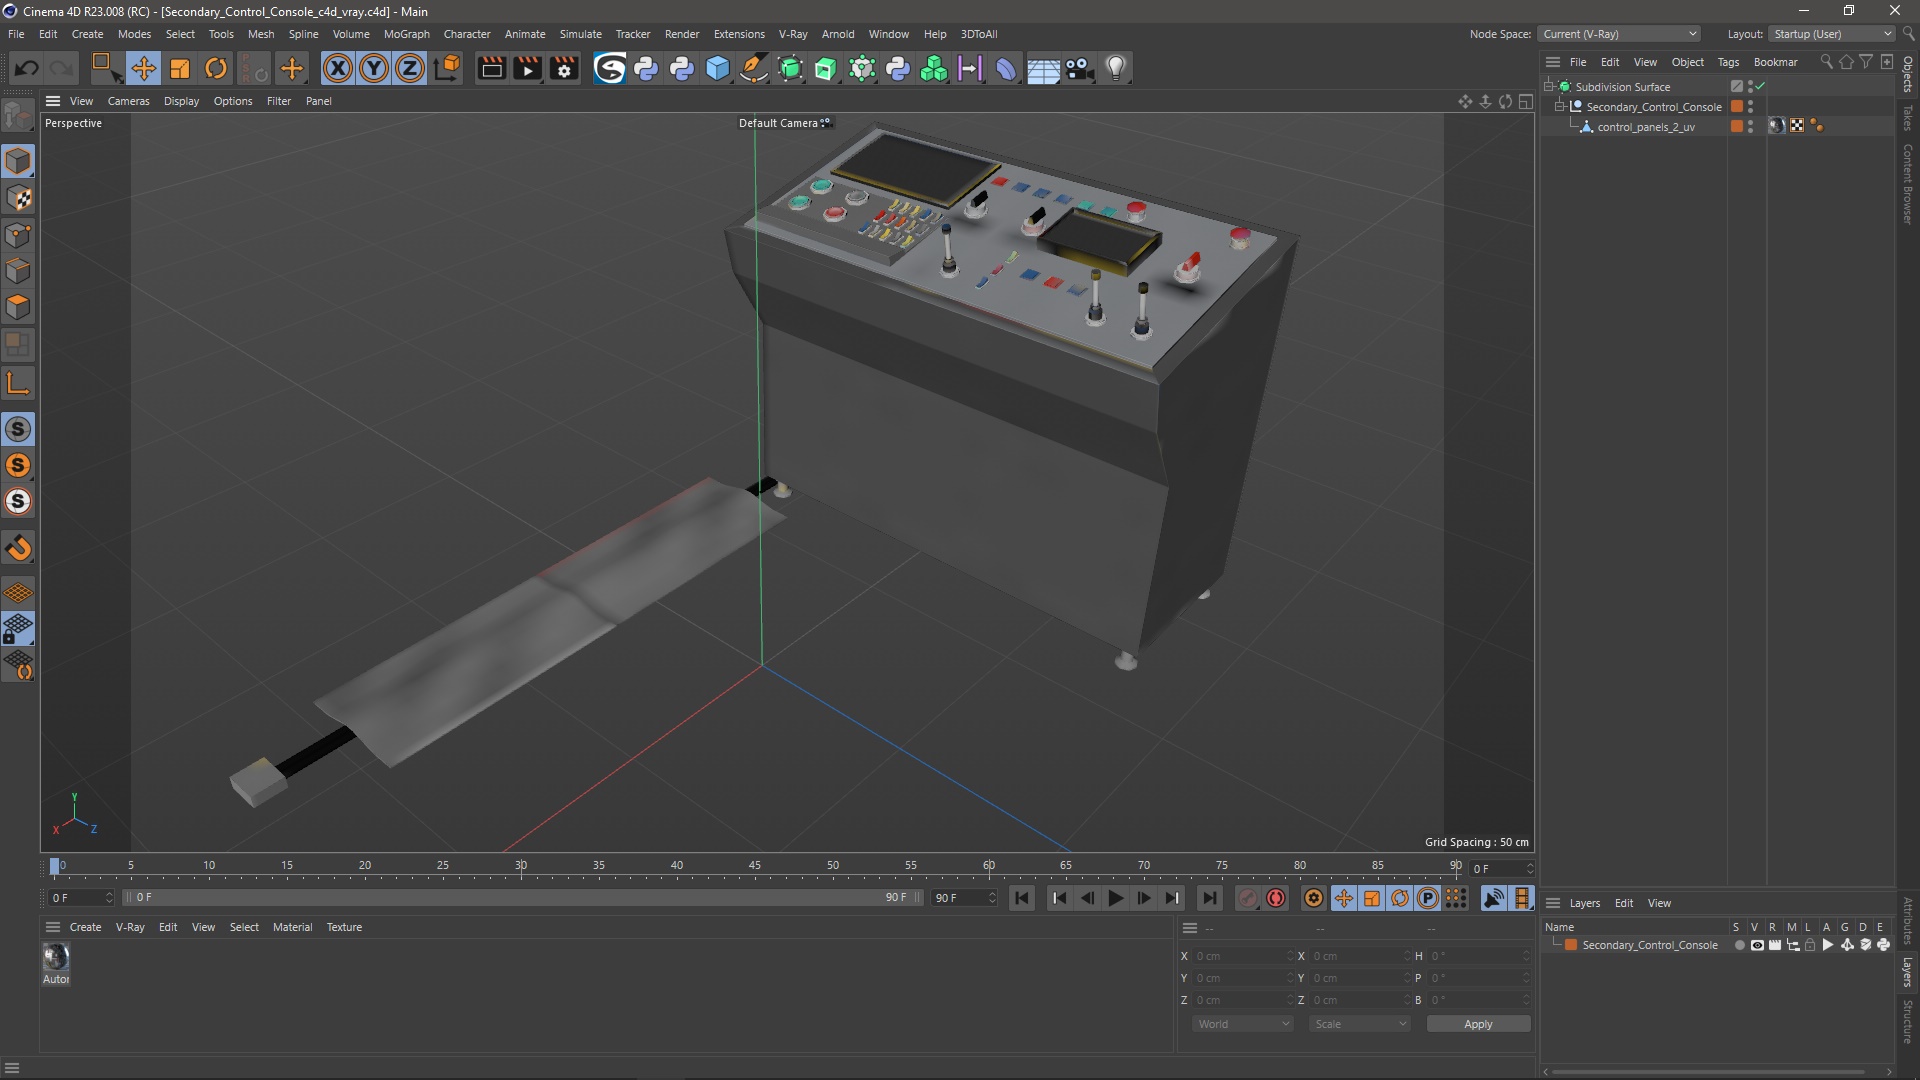
Task: Toggle layer visibility eye for Secondary_Control_Console
Action: point(1757,945)
